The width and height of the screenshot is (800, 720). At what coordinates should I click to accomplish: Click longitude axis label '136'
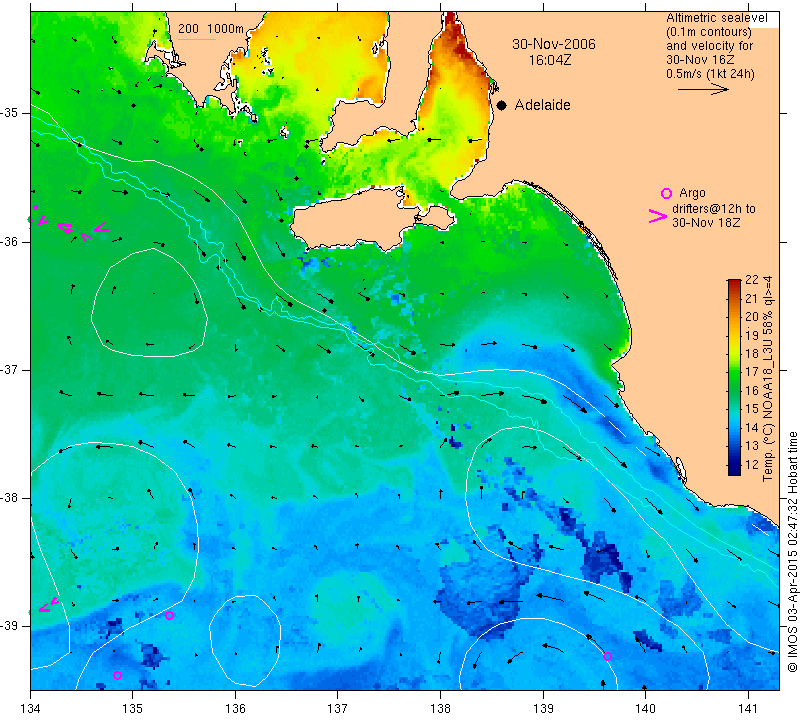pos(235,708)
